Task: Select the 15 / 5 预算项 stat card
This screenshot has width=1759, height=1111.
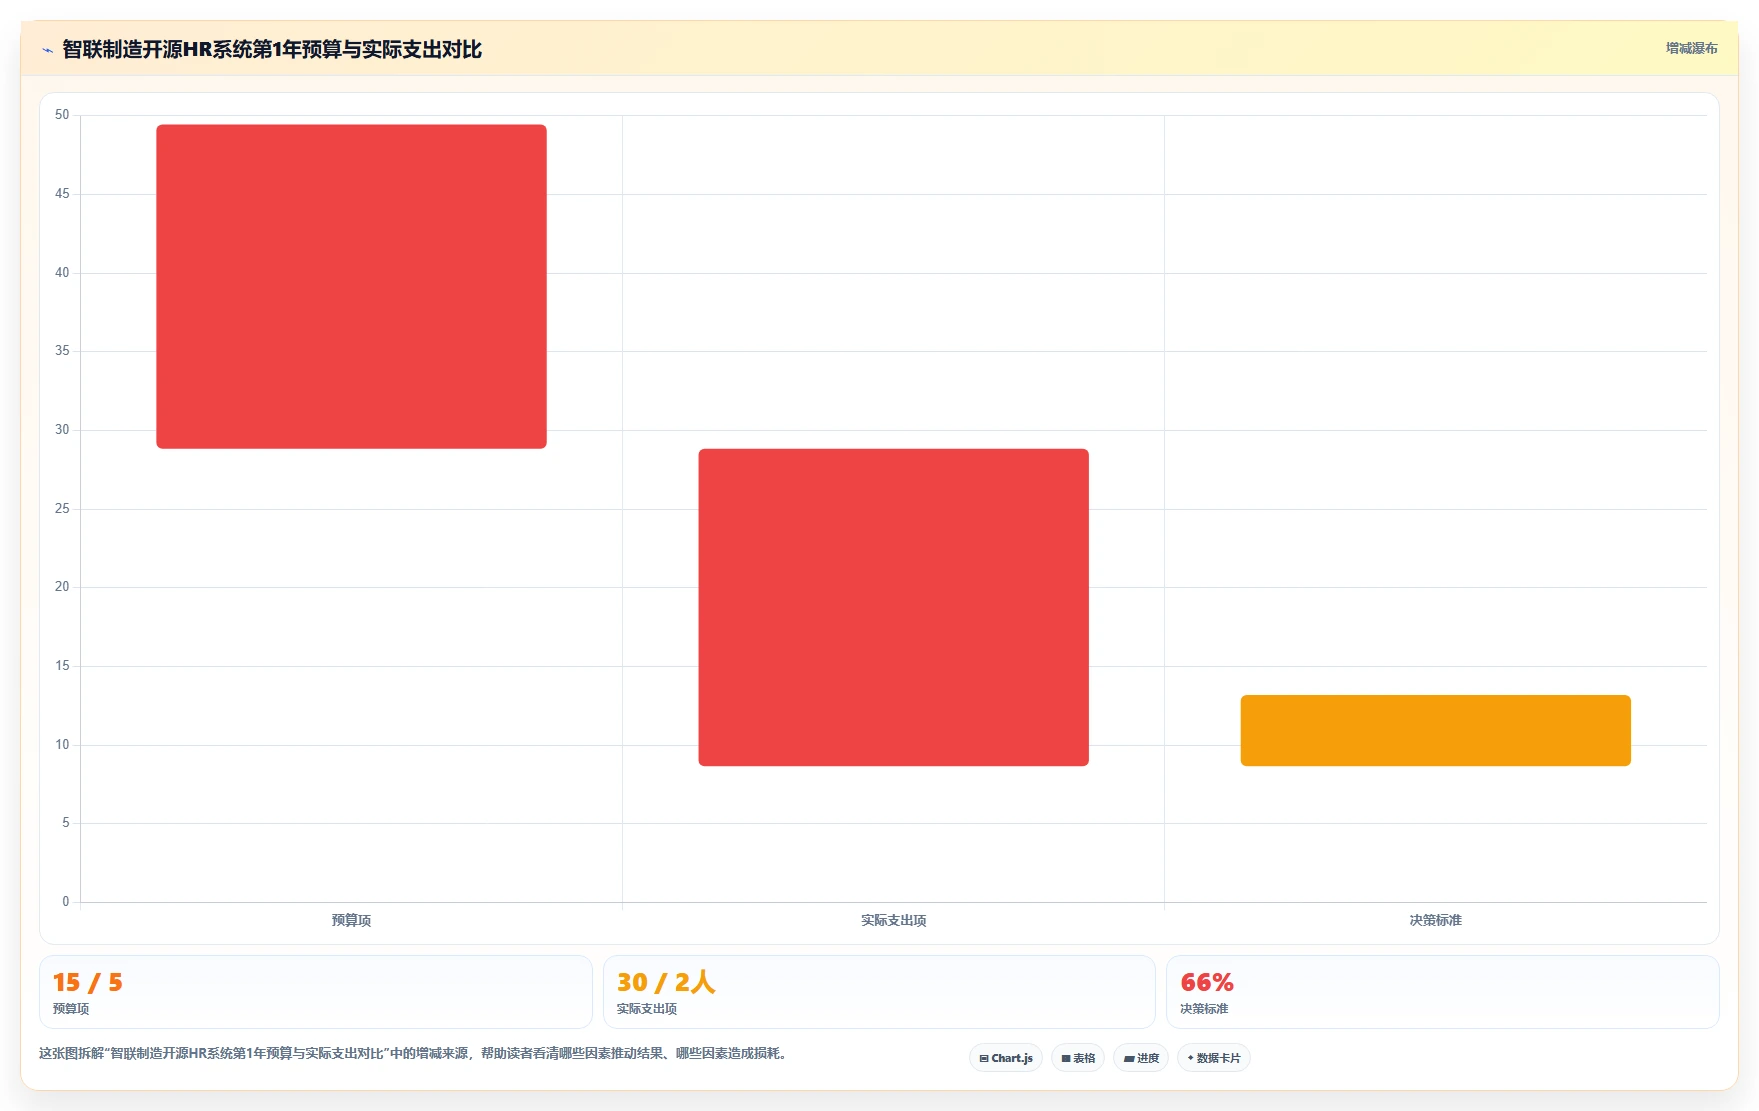Action: coord(316,992)
